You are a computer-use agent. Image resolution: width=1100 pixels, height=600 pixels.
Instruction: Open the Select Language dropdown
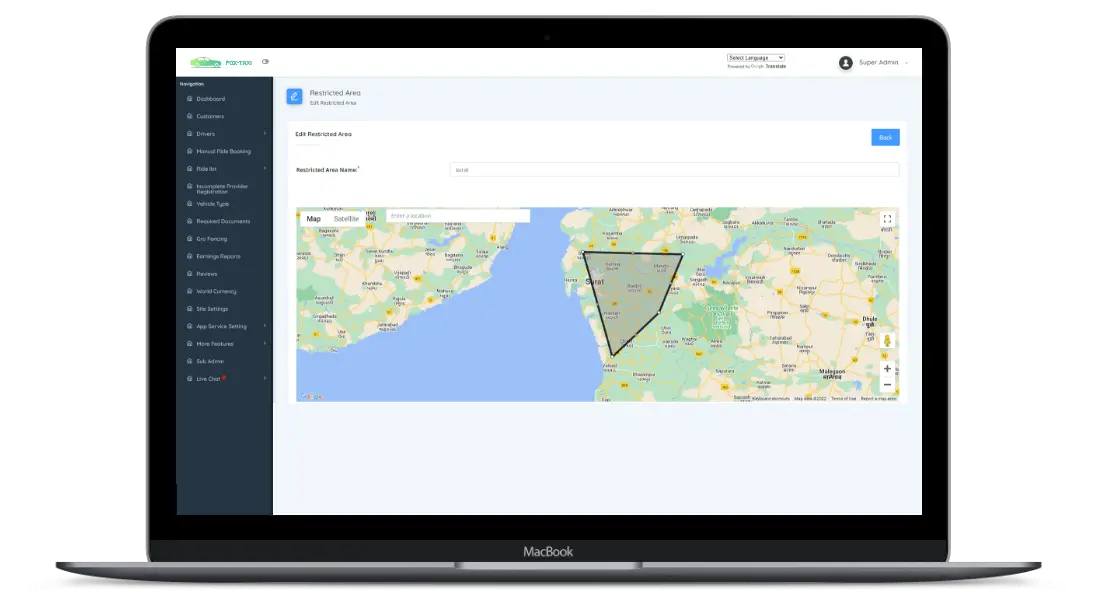(756, 58)
